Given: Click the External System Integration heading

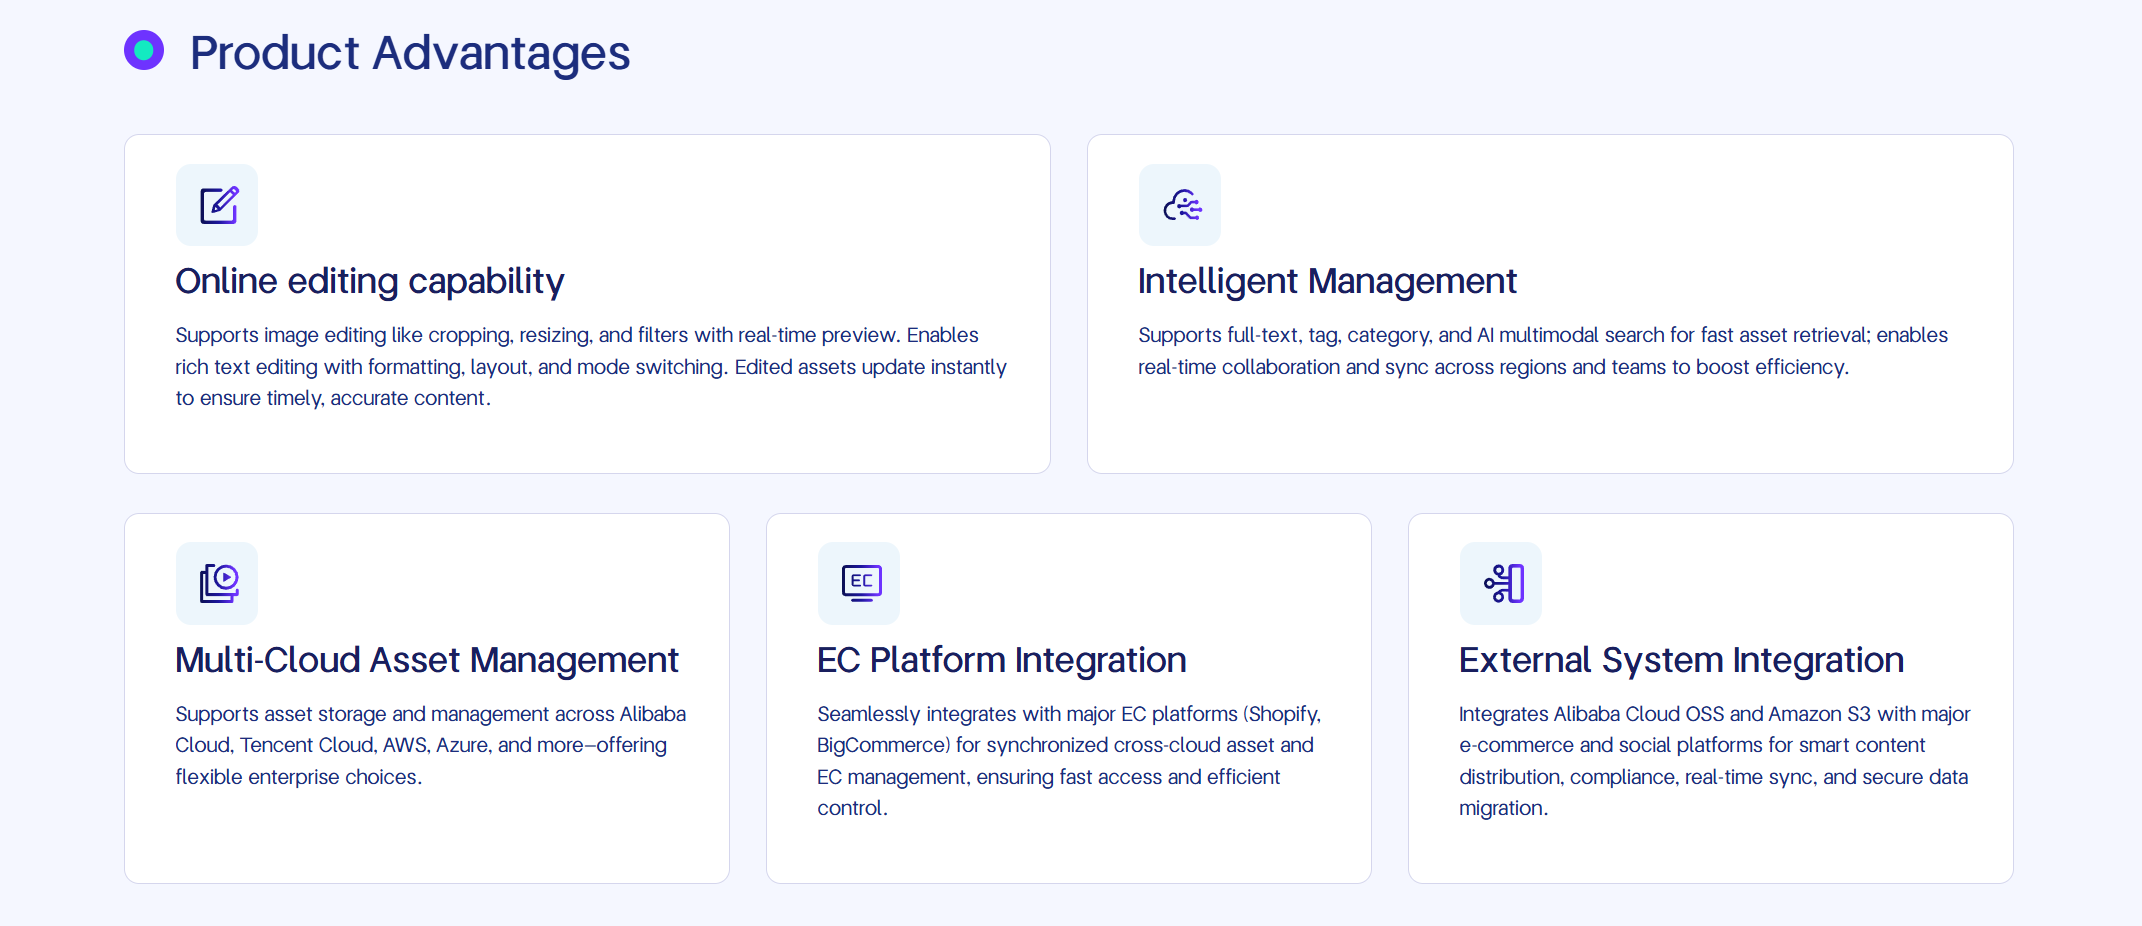Looking at the screenshot, I should point(1681,660).
